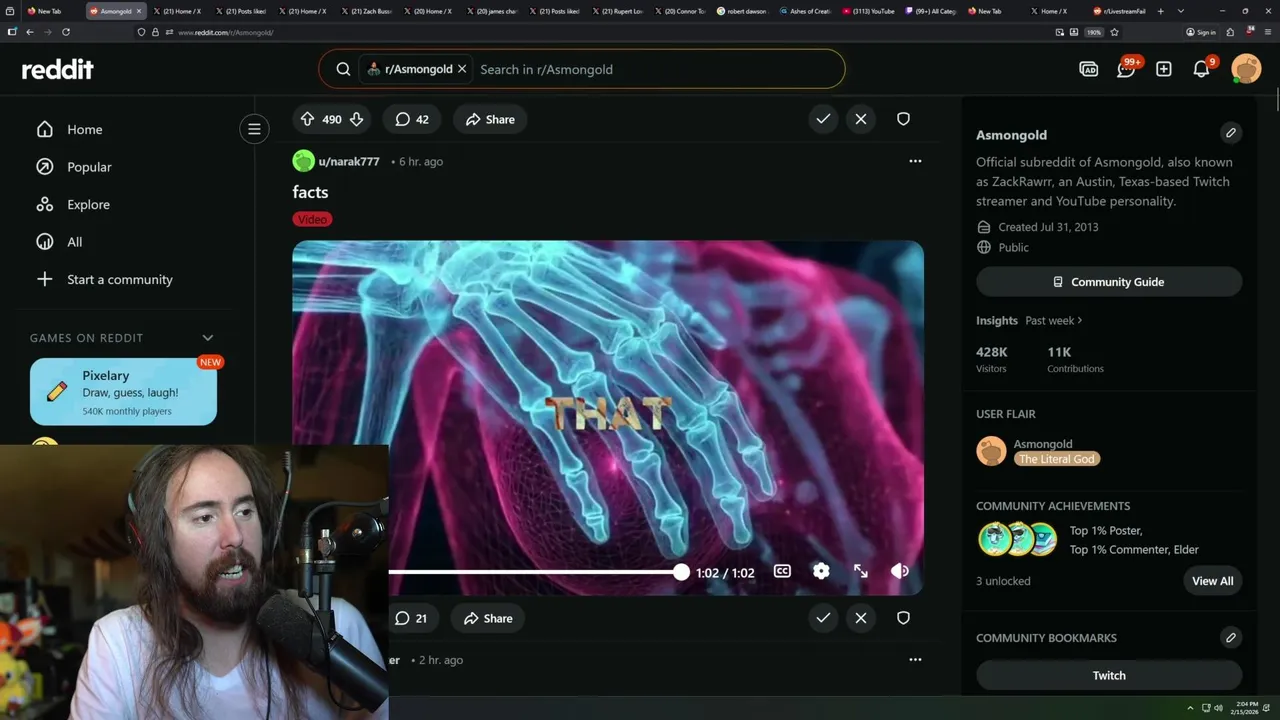The image size is (1280, 720).
Task: Open the u/narak777 profile link
Action: (349, 161)
